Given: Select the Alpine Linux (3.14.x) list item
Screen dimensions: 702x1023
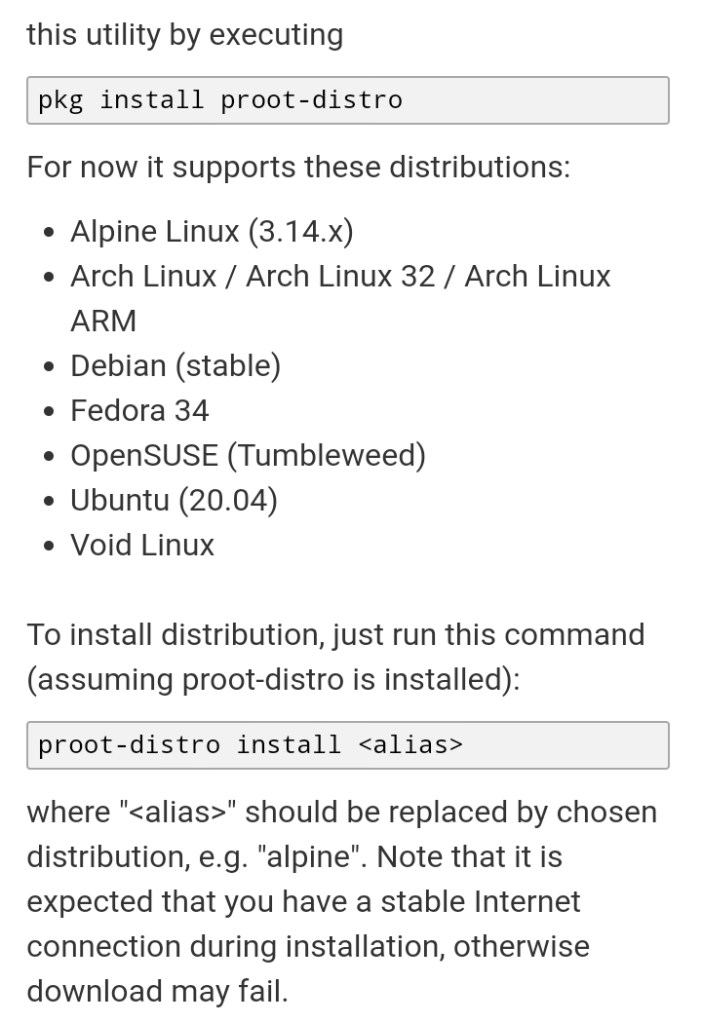Looking at the screenshot, I should [x=211, y=232].
